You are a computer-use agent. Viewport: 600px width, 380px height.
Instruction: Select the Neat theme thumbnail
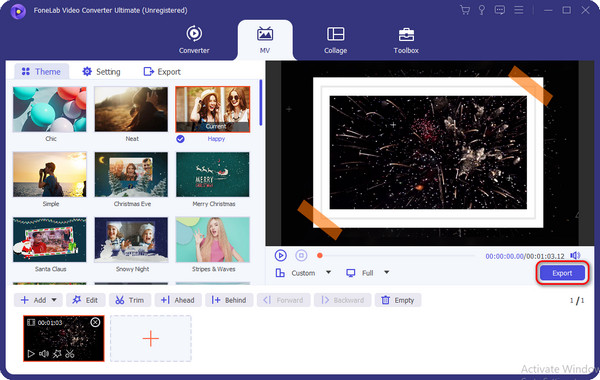coord(131,109)
